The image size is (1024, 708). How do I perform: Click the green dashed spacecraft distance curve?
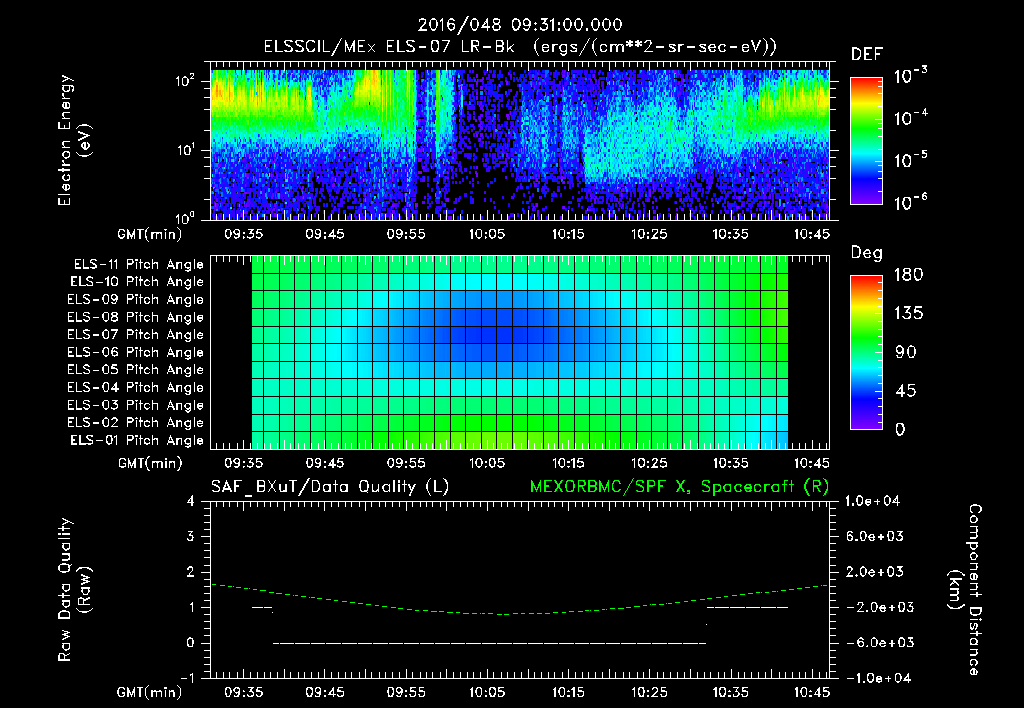pyautogui.click(x=520, y=600)
